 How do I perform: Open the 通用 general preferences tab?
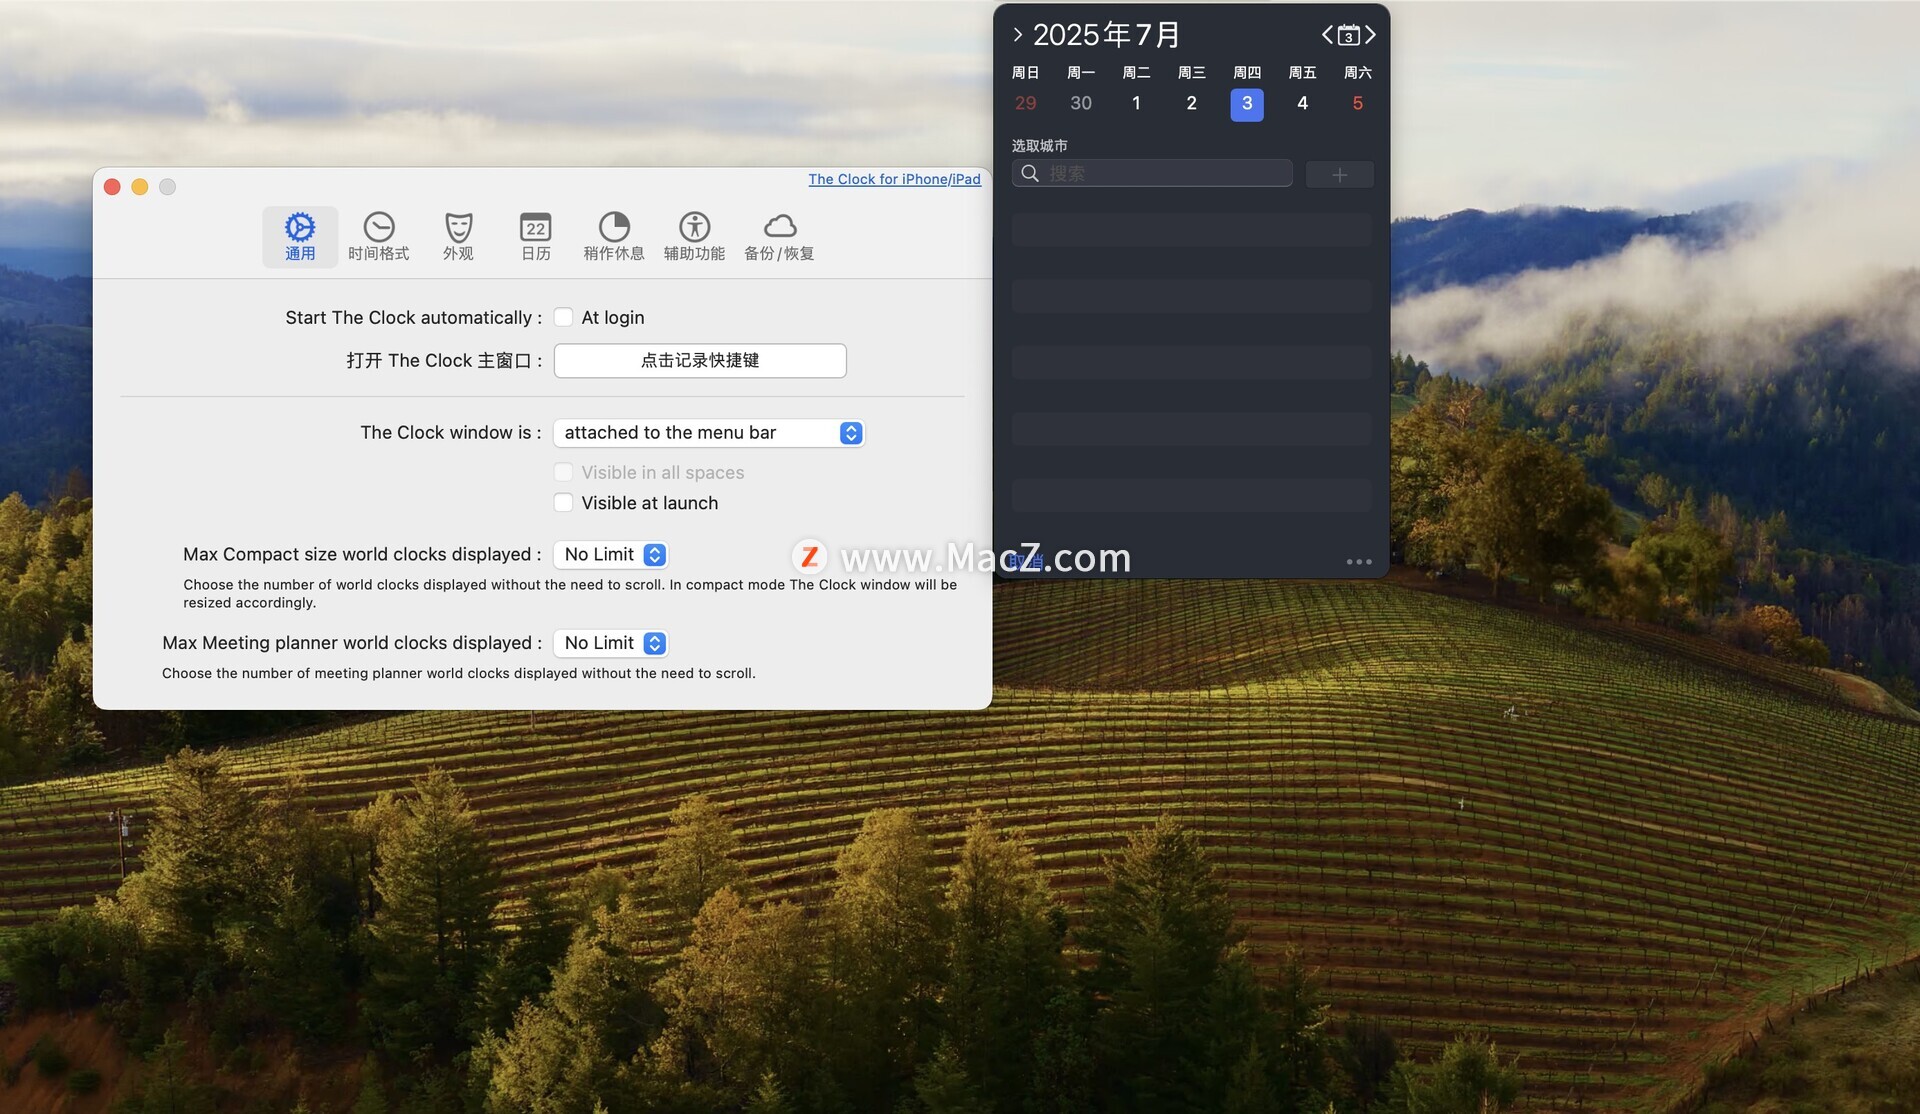[x=300, y=237]
